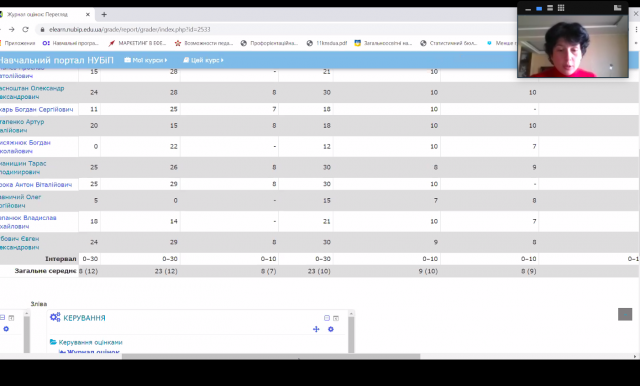Screen dimensions: 640x386
Task: Expand the Цей курс dropdown menu
Action: [203, 60]
